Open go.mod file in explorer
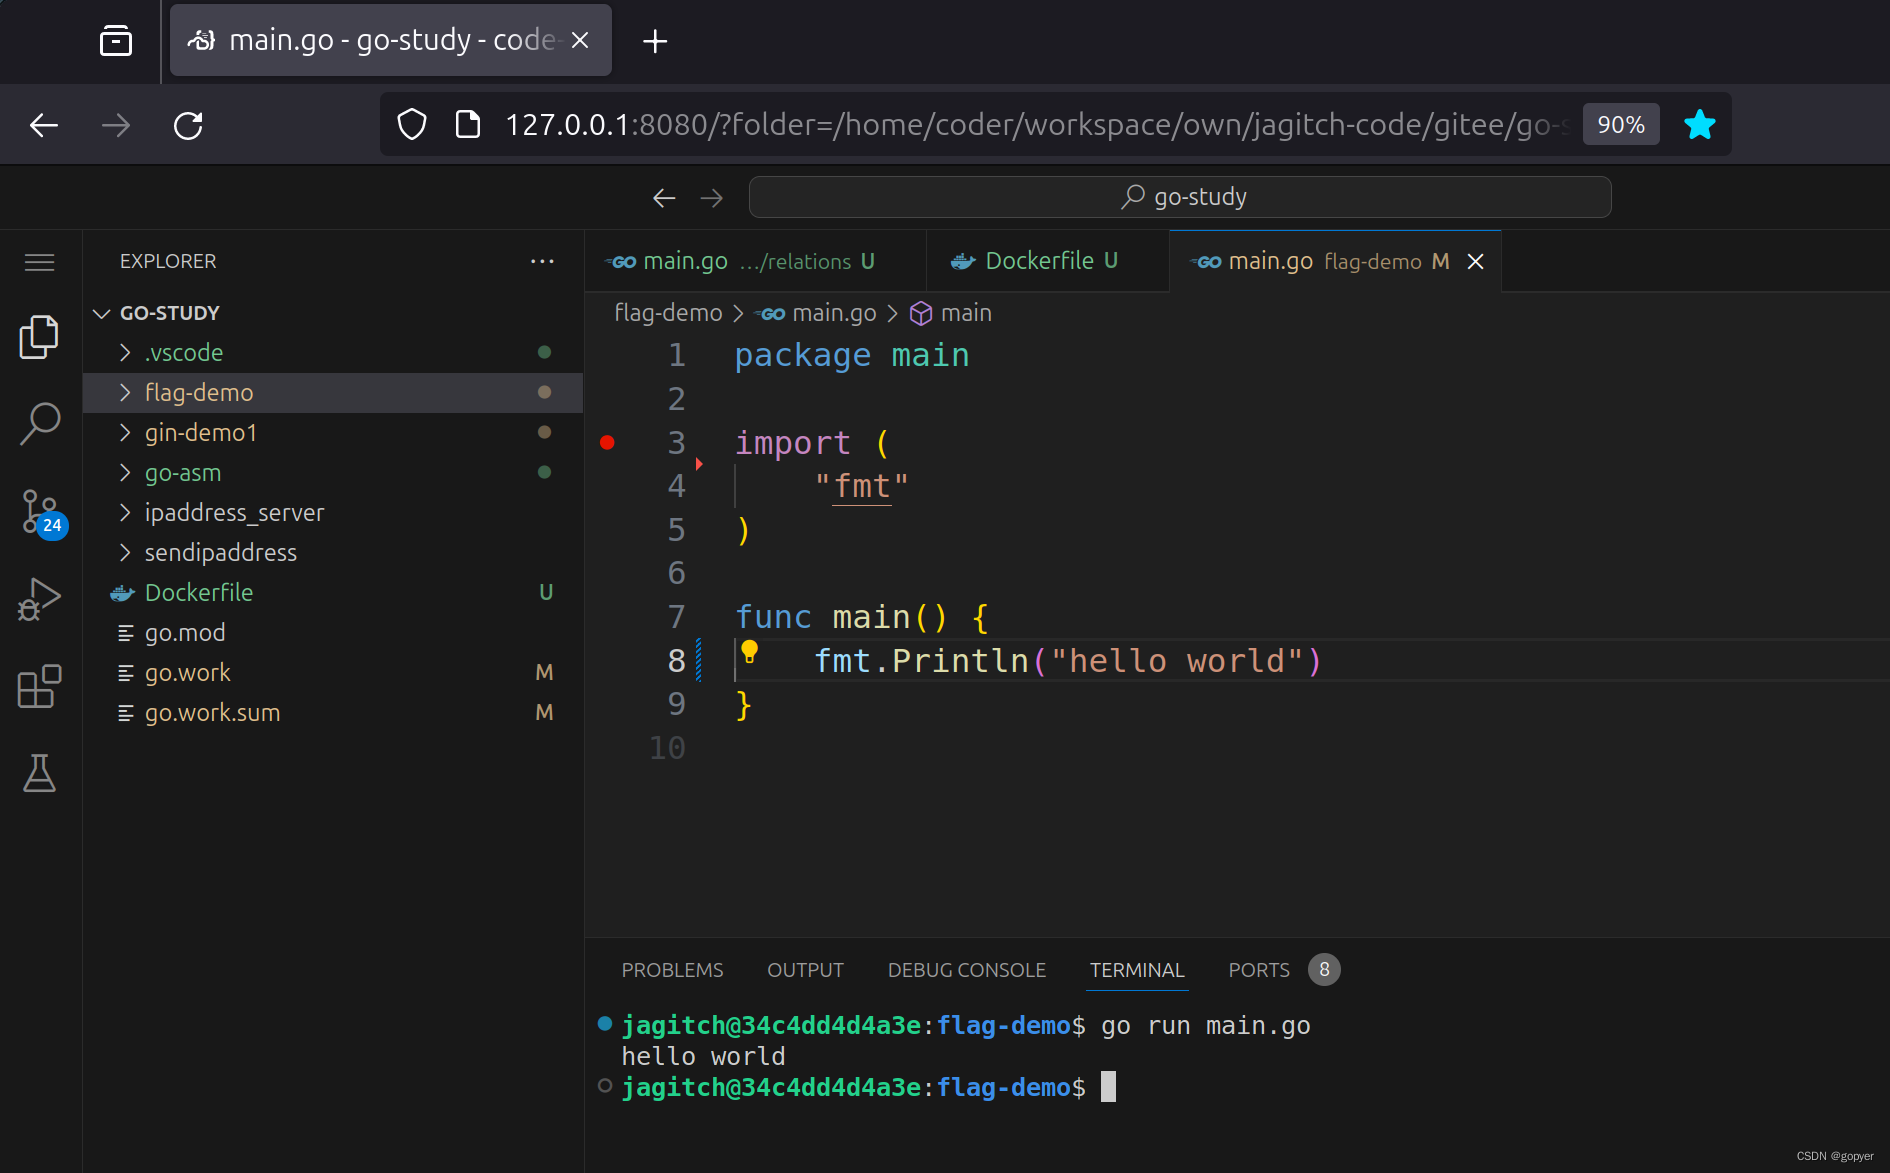1890x1173 pixels. pos(333,632)
